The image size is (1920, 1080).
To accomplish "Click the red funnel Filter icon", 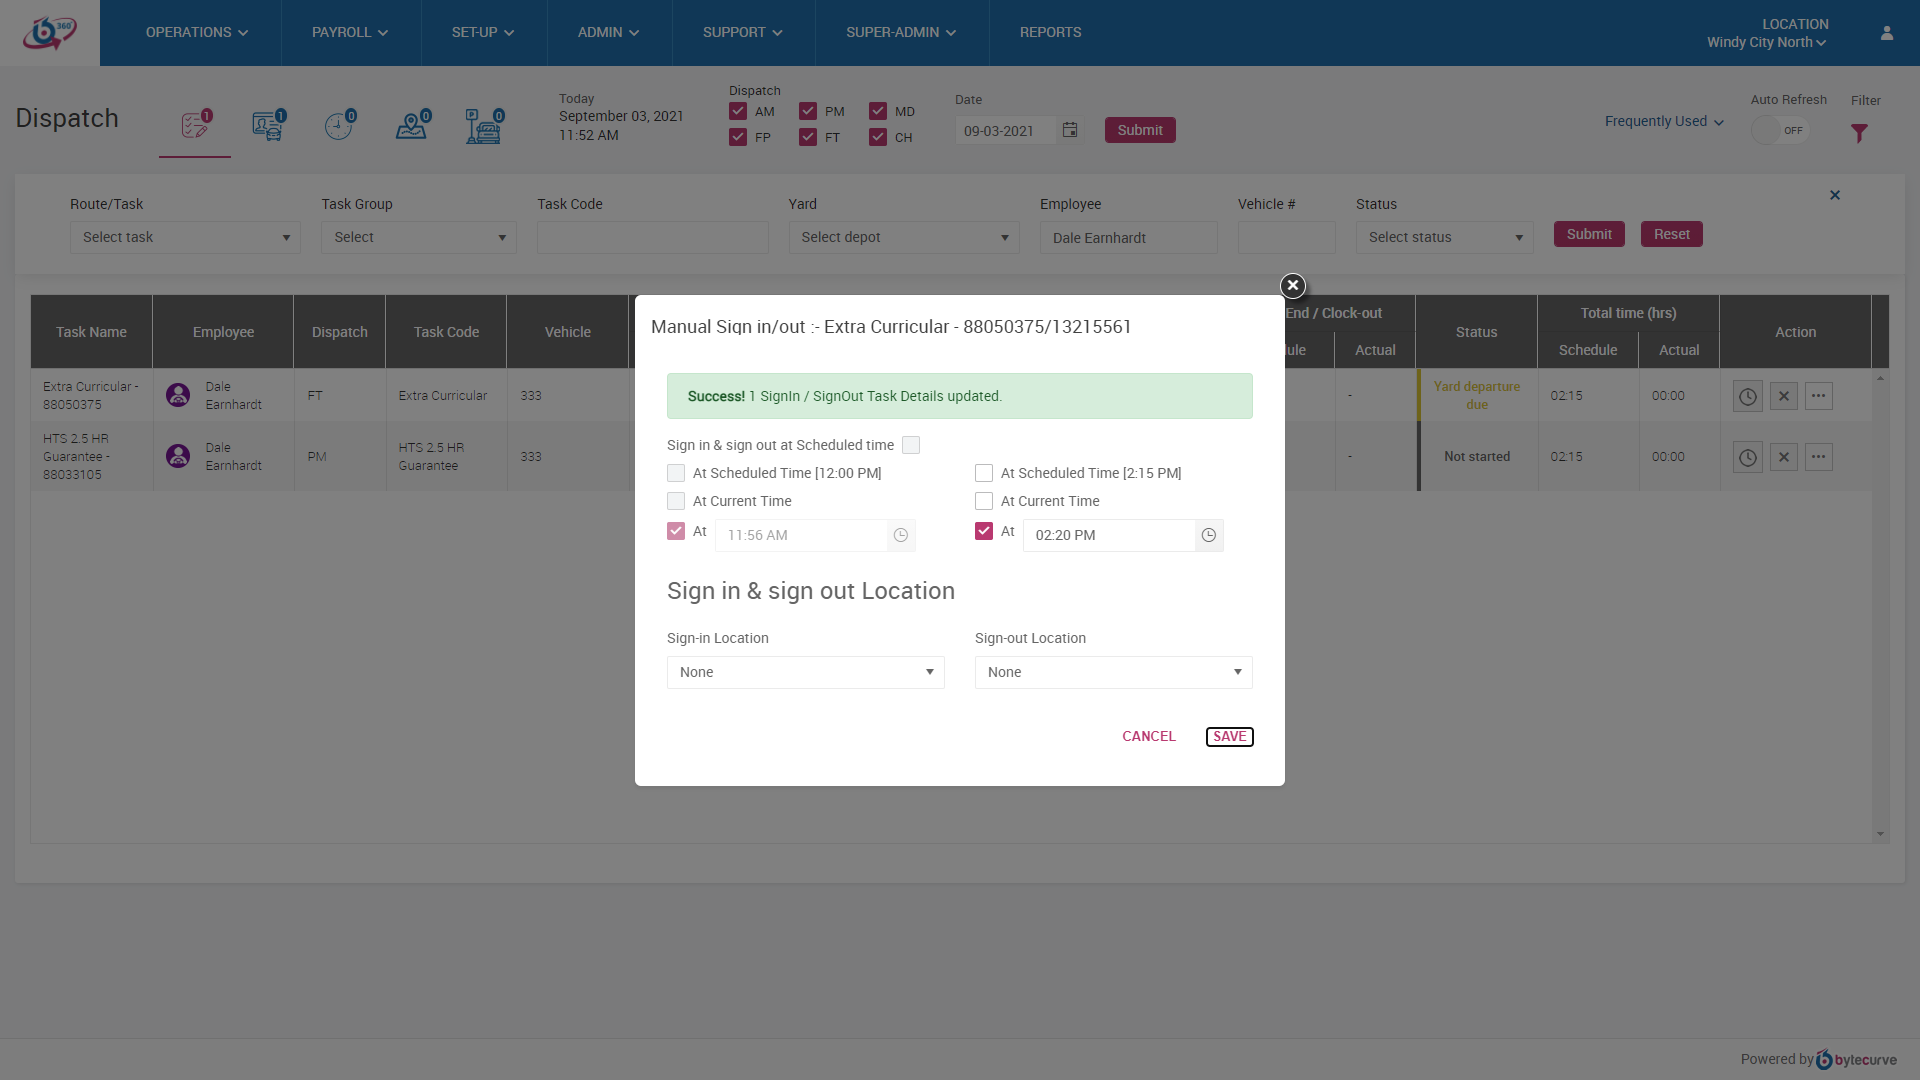I will (1859, 133).
